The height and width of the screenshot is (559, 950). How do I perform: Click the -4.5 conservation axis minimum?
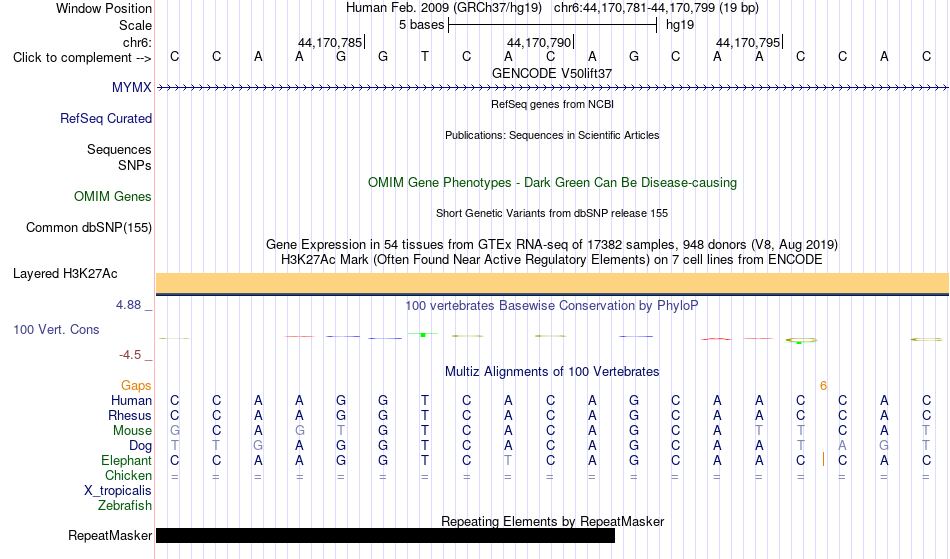[130, 355]
